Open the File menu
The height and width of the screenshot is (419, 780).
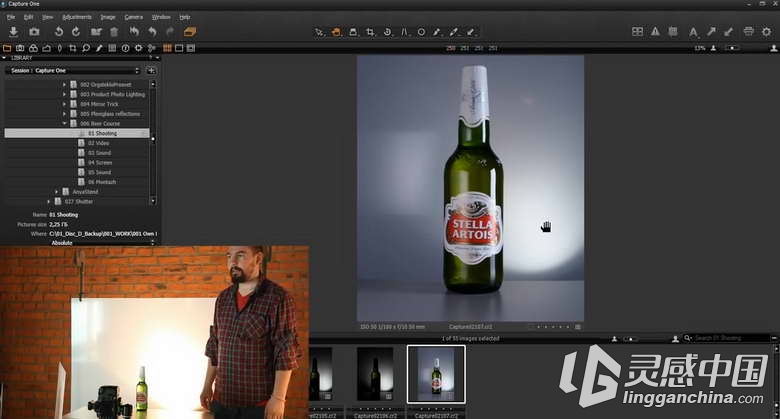[11, 17]
